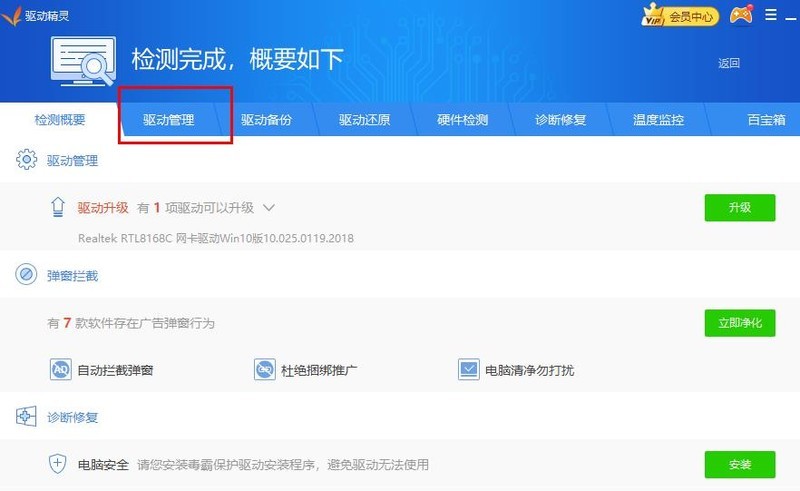Click the 返回 link

(x=728, y=63)
